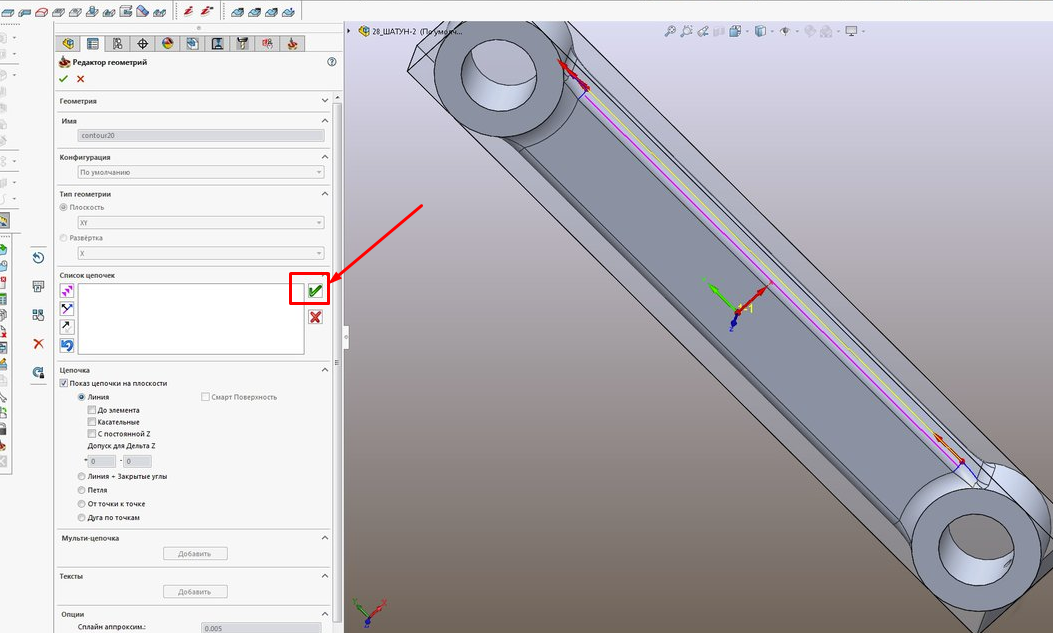
Task: Open the FeatureManager design tree tab
Action: 68,44
